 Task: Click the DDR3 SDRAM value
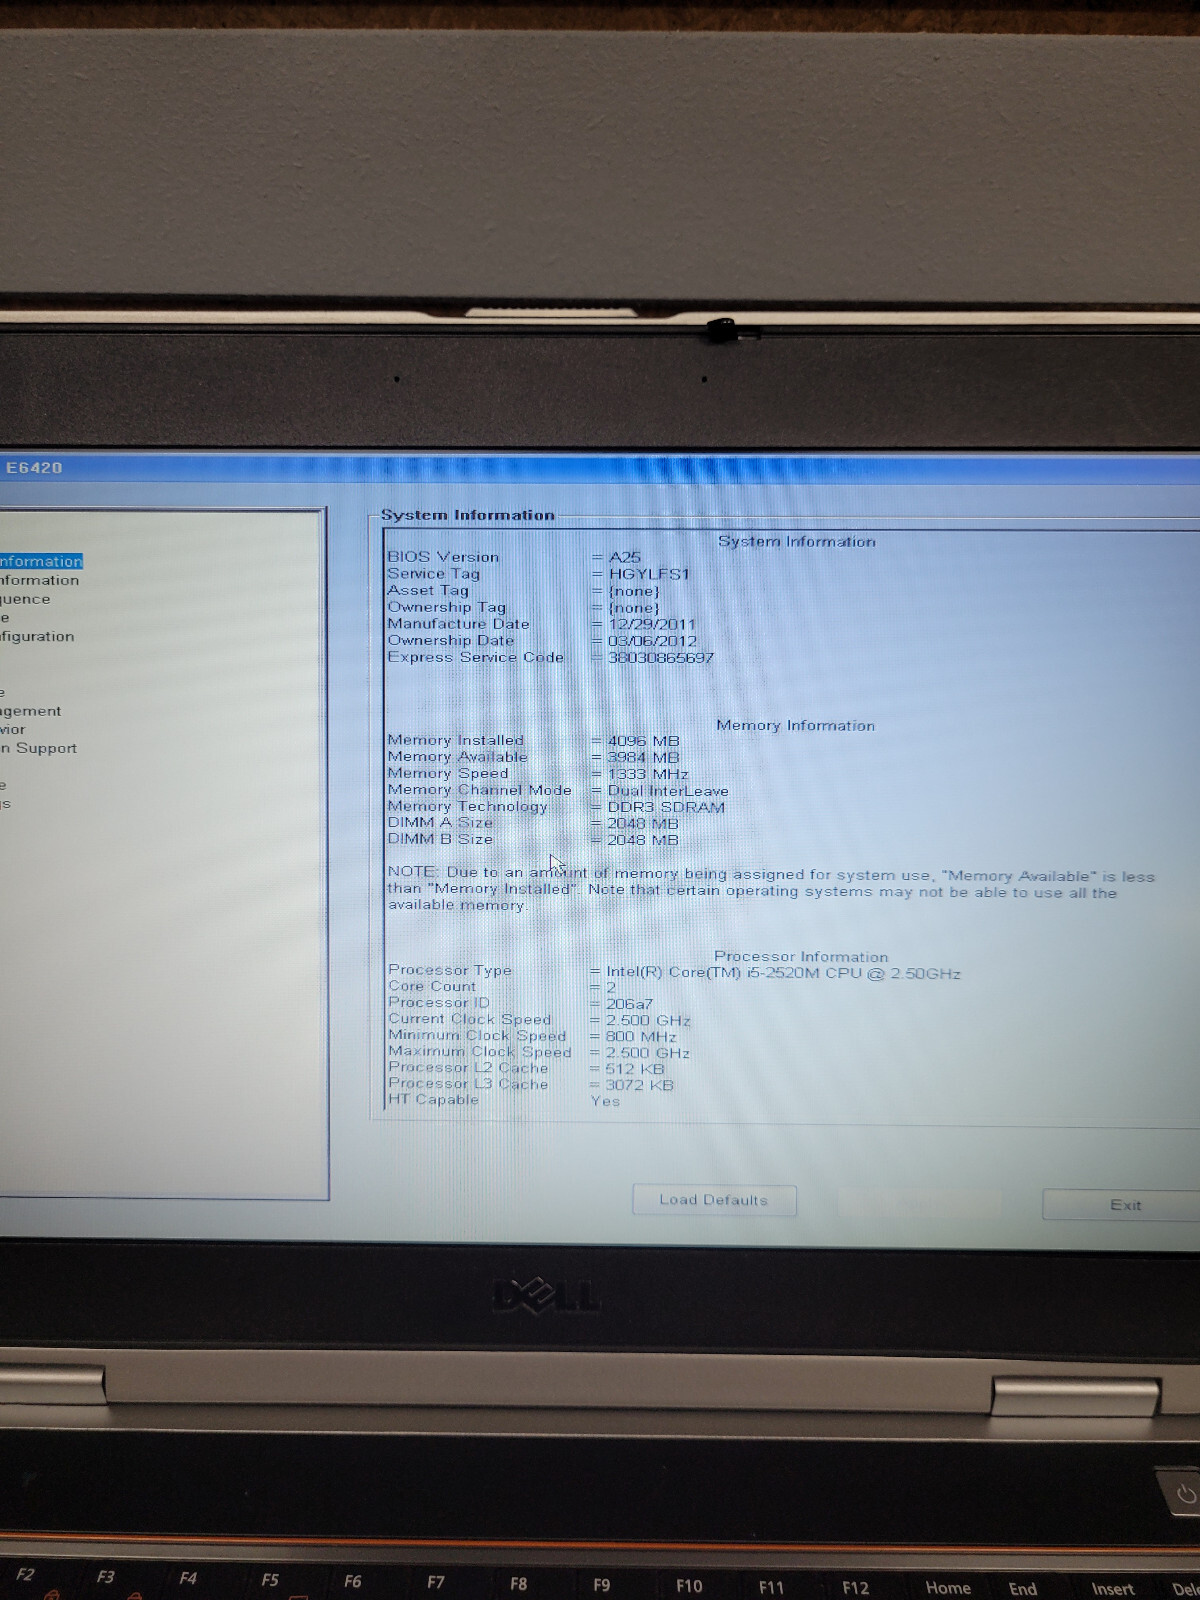[x=666, y=807]
